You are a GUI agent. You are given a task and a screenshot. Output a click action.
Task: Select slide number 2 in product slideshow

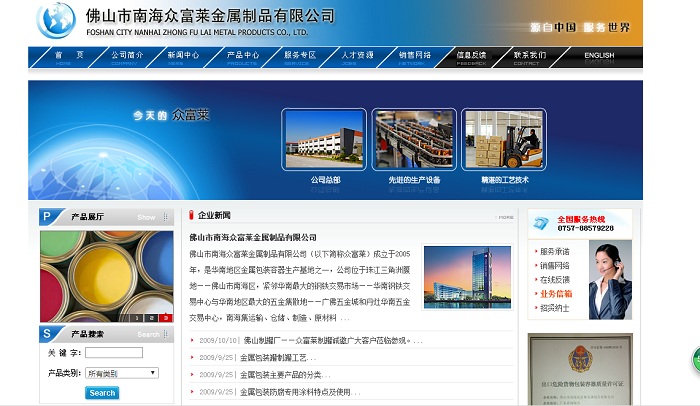click(151, 317)
